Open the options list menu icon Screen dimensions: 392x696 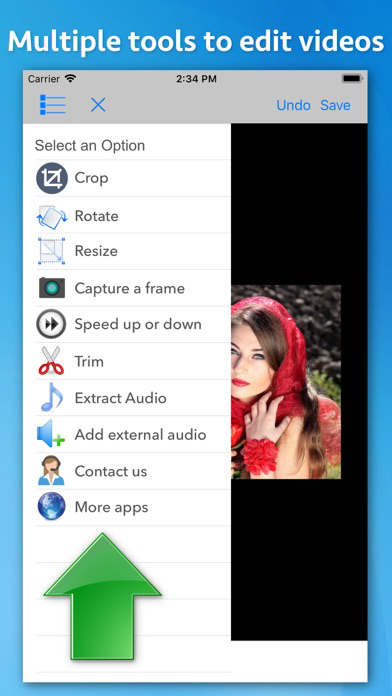52,105
